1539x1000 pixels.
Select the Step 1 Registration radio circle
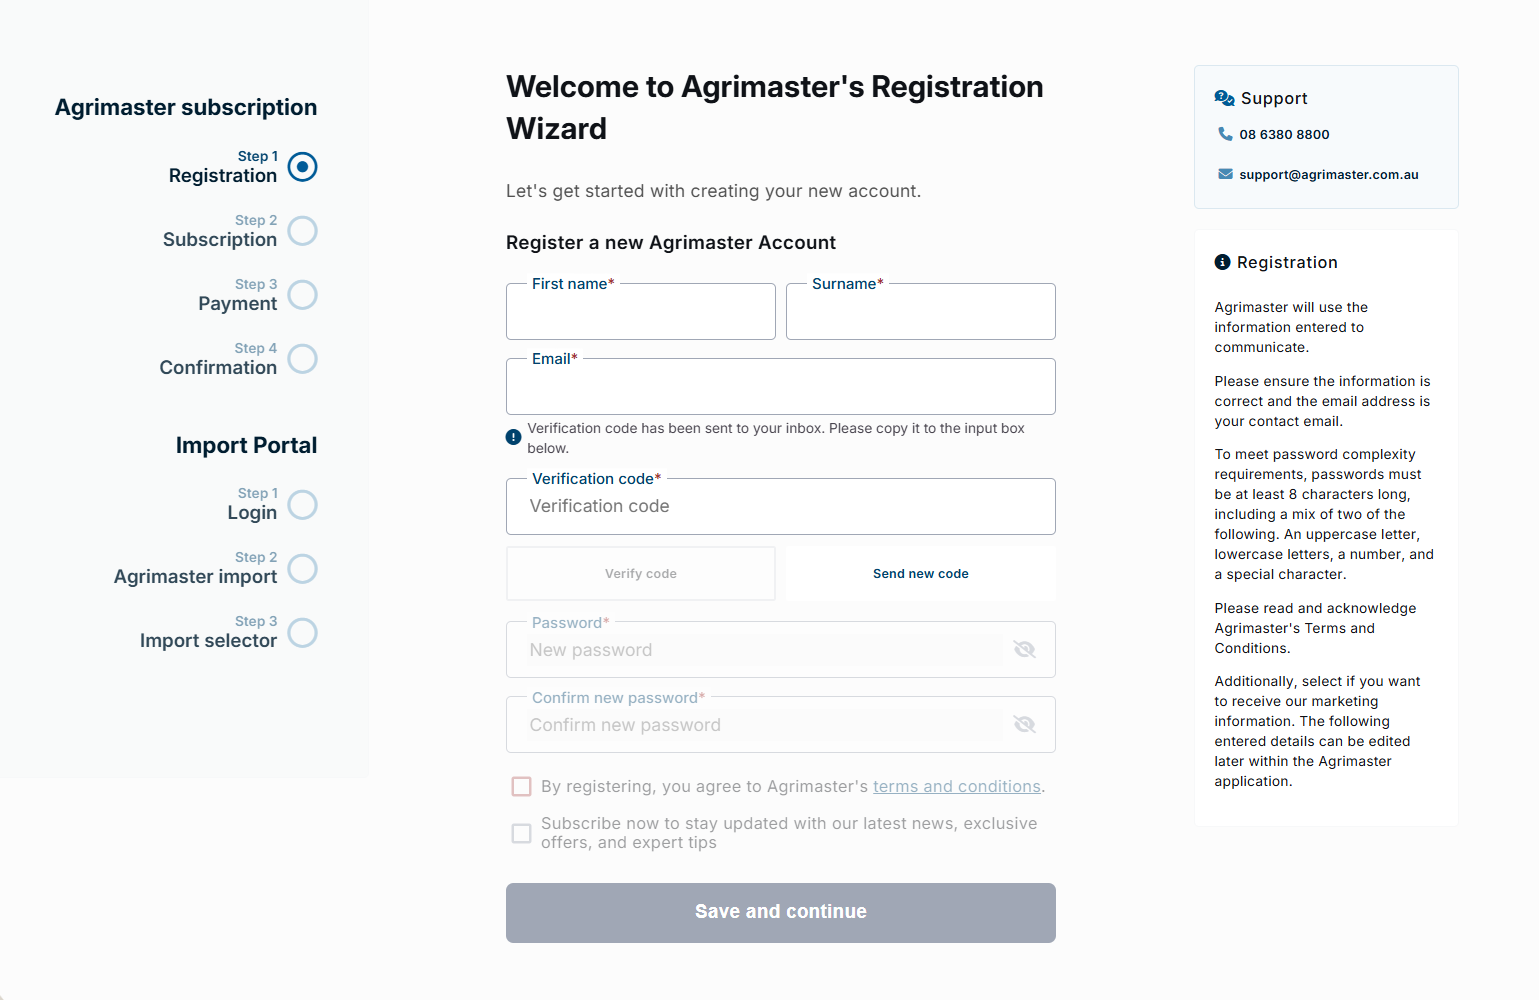coord(303,167)
